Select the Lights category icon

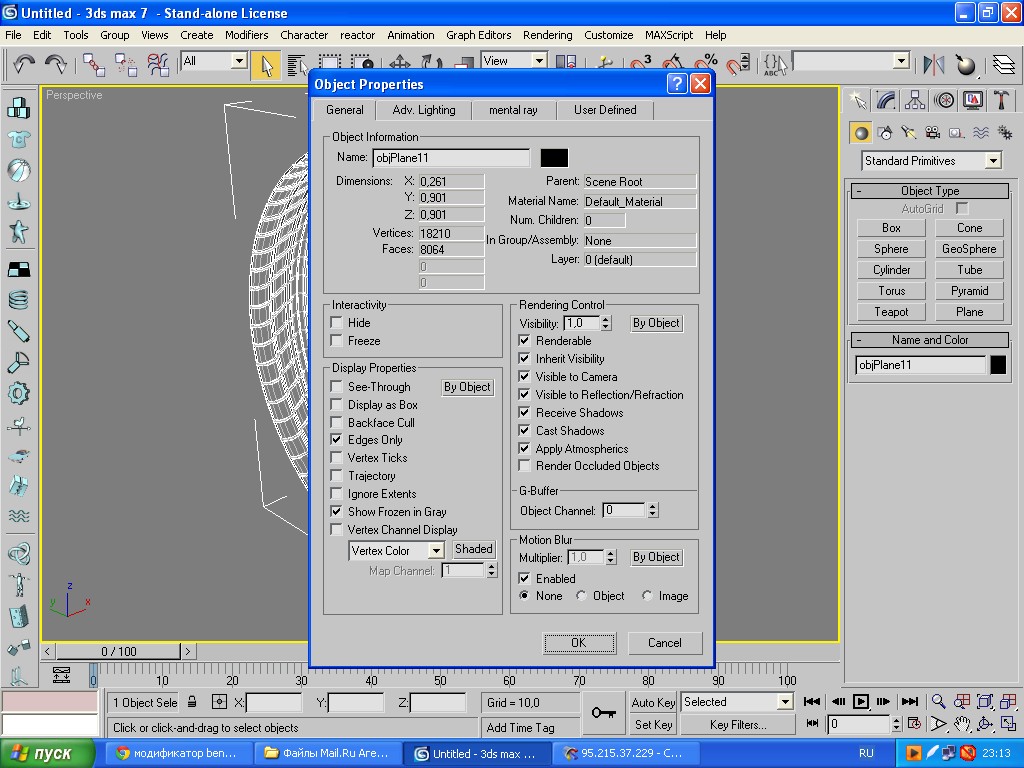pyautogui.click(x=908, y=133)
